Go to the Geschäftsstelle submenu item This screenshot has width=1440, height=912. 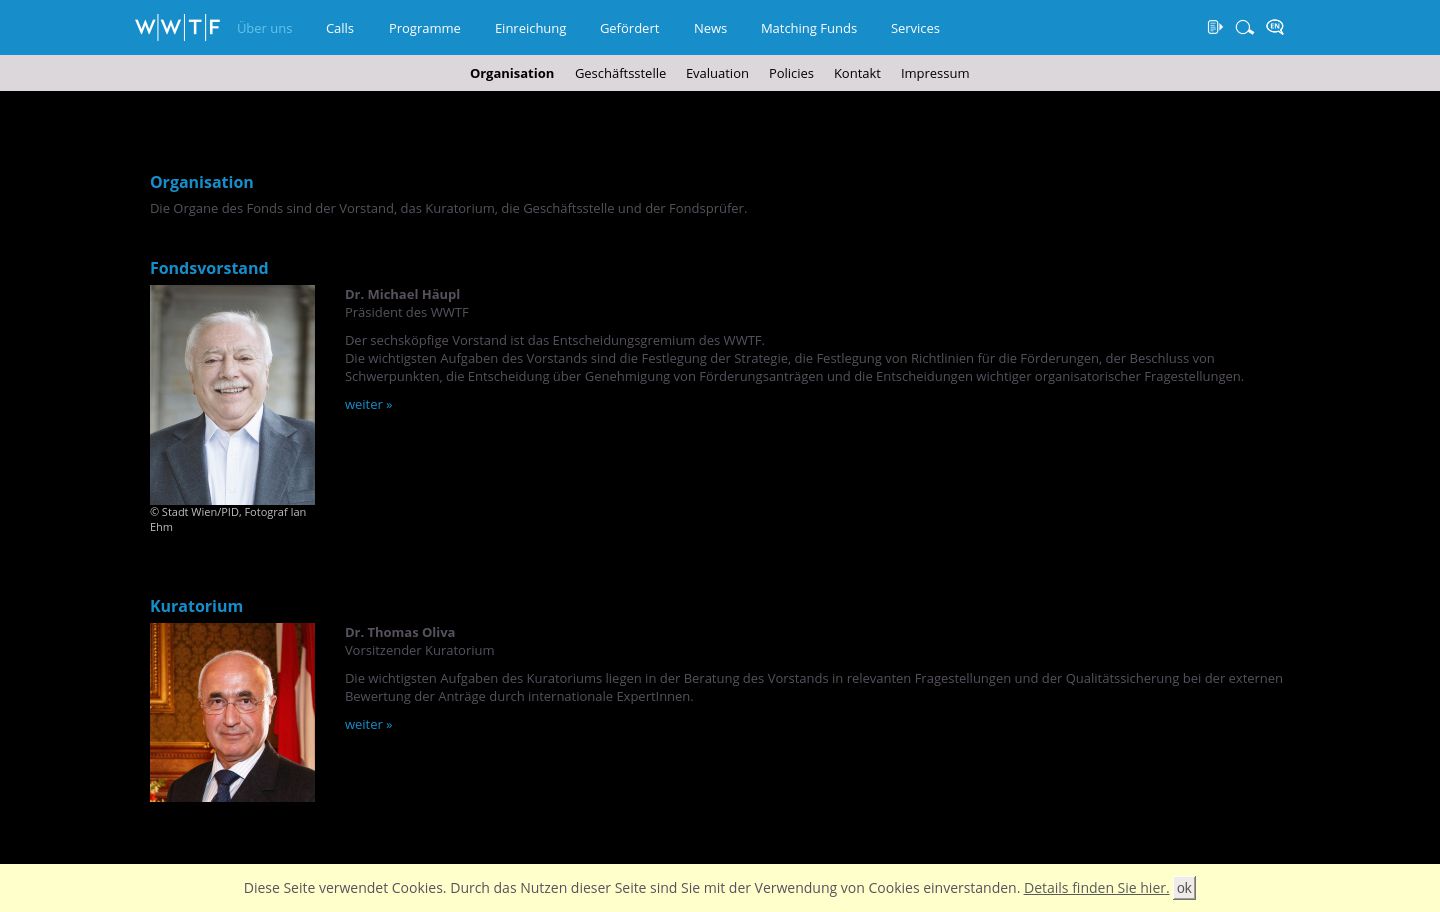click(x=620, y=73)
